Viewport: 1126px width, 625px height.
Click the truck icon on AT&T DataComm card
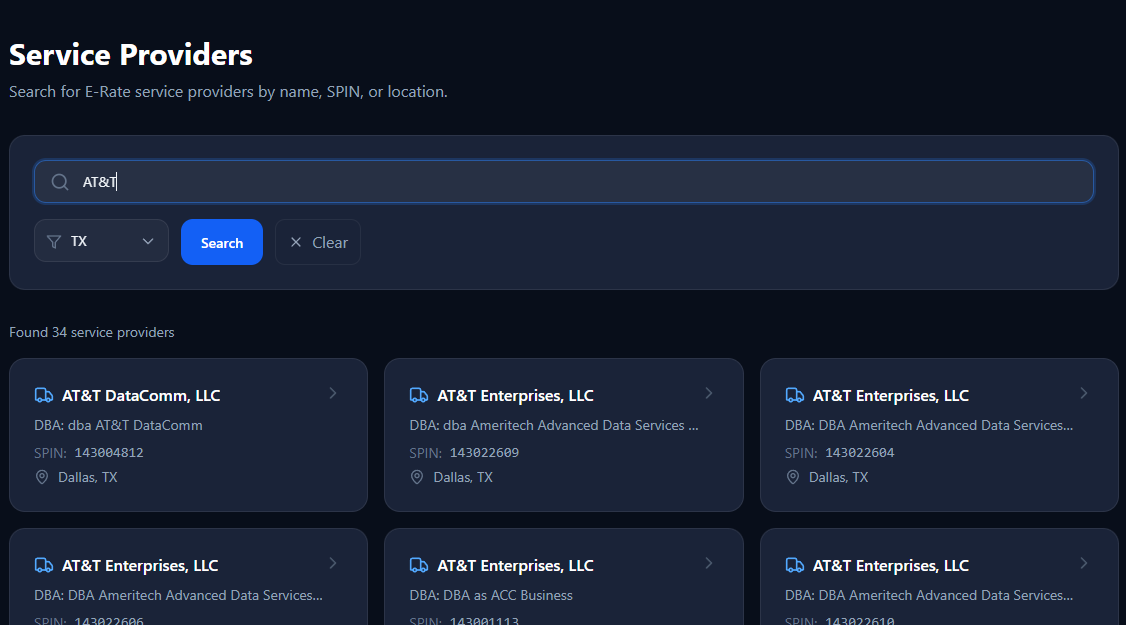pyautogui.click(x=44, y=396)
